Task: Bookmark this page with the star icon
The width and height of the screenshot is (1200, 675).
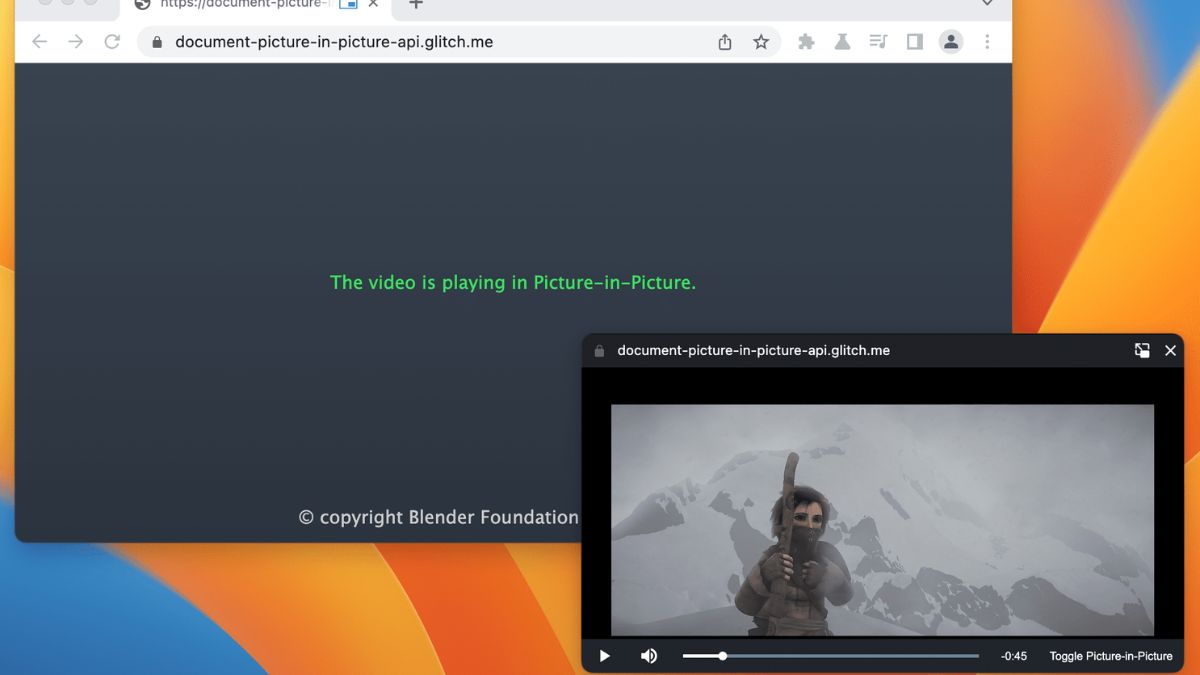Action: tap(761, 42)
